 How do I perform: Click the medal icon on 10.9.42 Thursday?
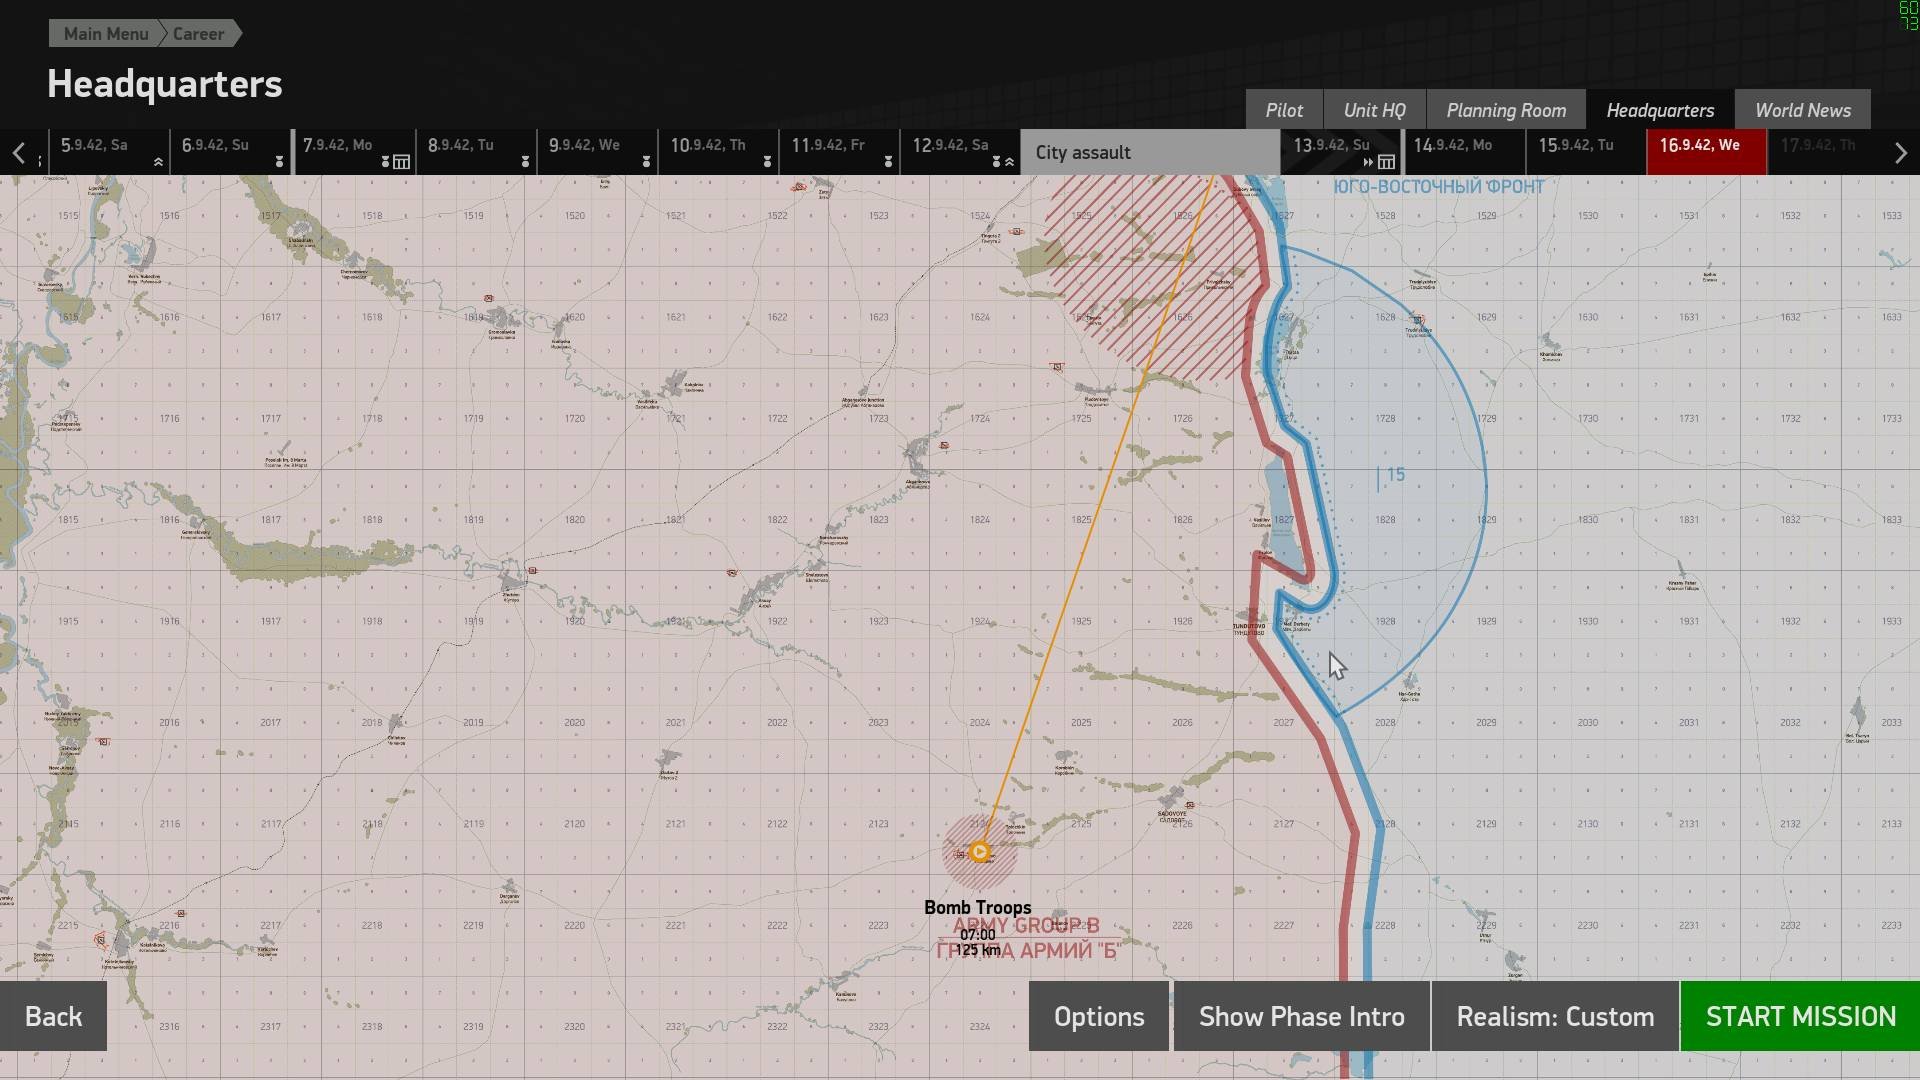pyautogui.click(x=767, y=162)
